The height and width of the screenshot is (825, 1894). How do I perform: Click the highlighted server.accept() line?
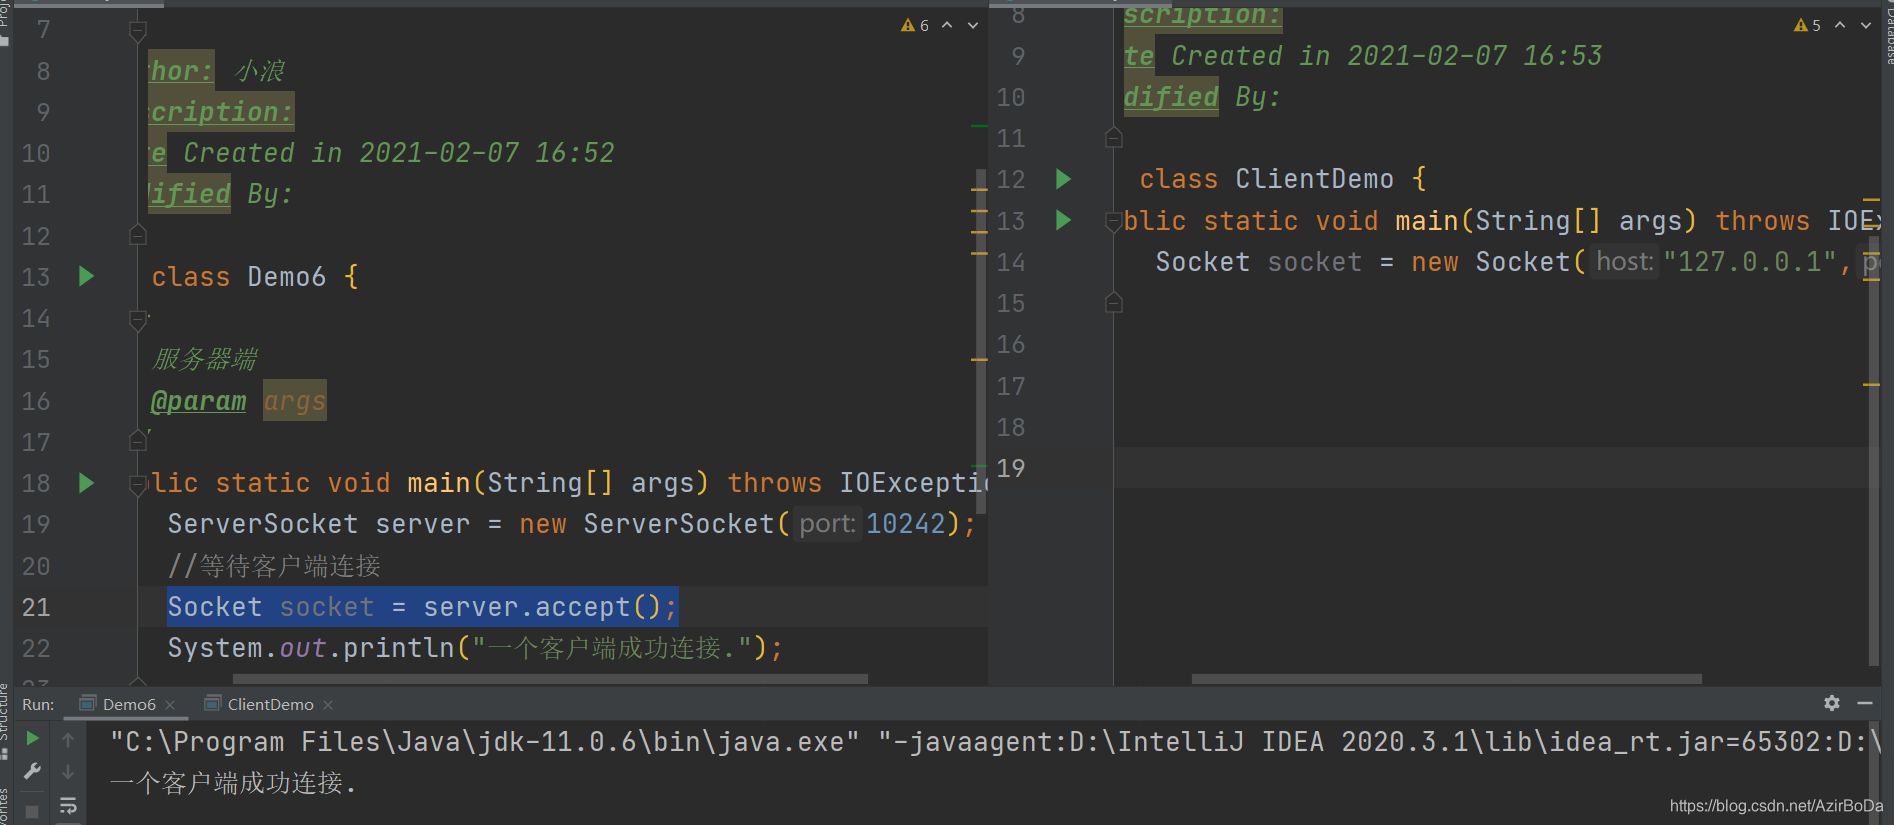coord(423,607)
